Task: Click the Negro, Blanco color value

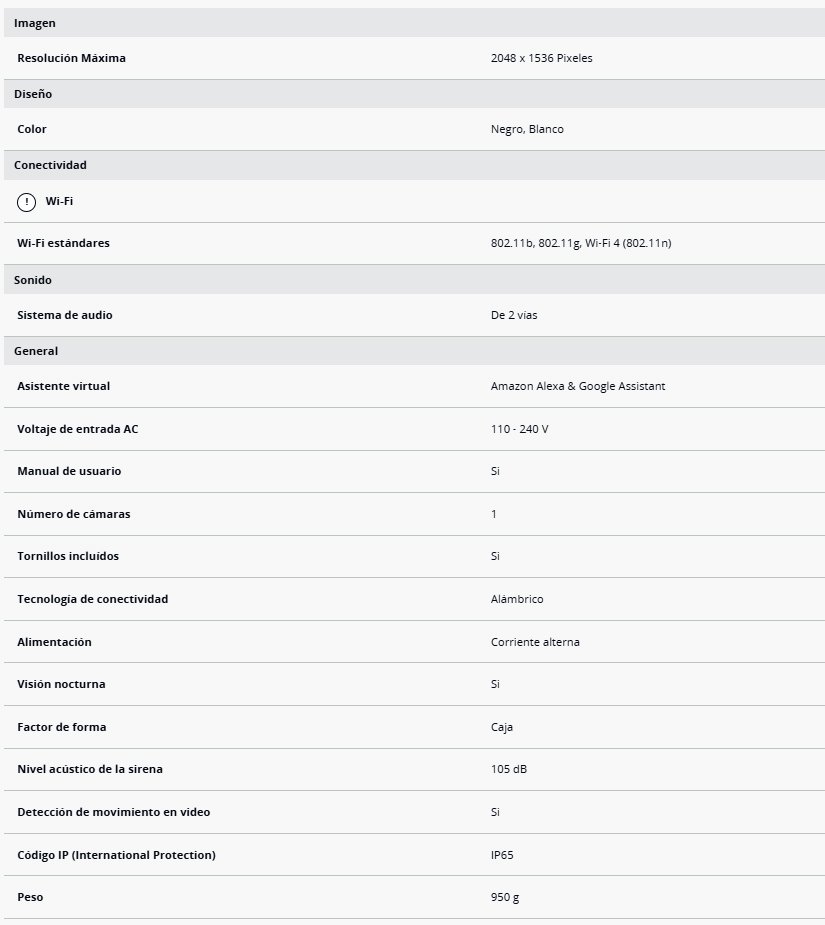Action: pyautogui.click(x=527, y=129)
